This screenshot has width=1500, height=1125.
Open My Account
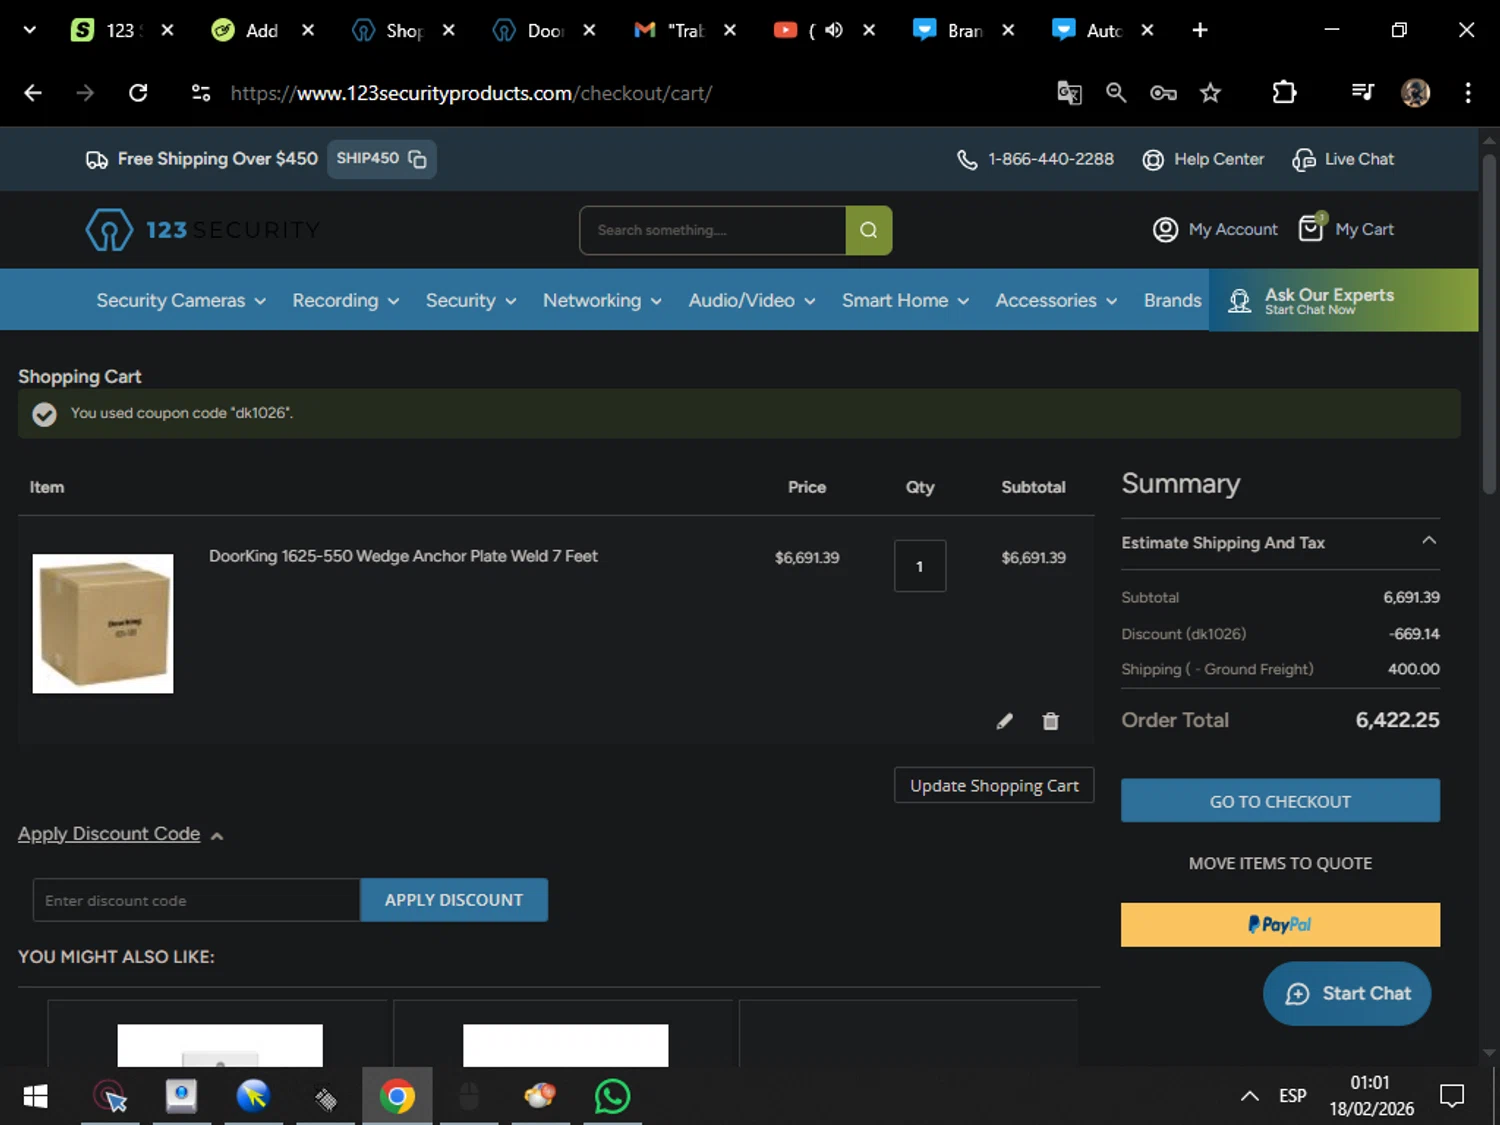1215,229
